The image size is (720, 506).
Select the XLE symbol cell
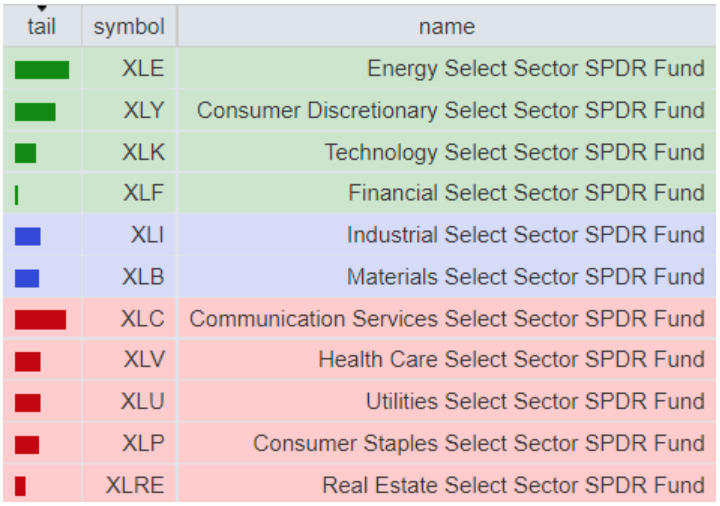coord(143,69)
